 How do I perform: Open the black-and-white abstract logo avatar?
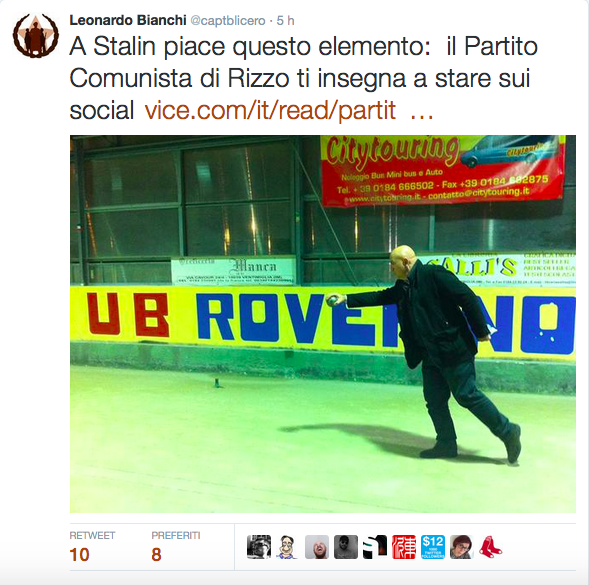375,547
